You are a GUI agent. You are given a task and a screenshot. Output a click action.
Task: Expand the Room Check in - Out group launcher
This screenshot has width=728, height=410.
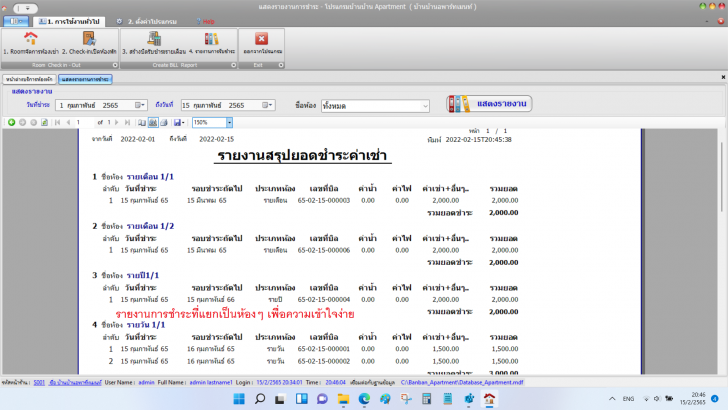coord(115,65)
